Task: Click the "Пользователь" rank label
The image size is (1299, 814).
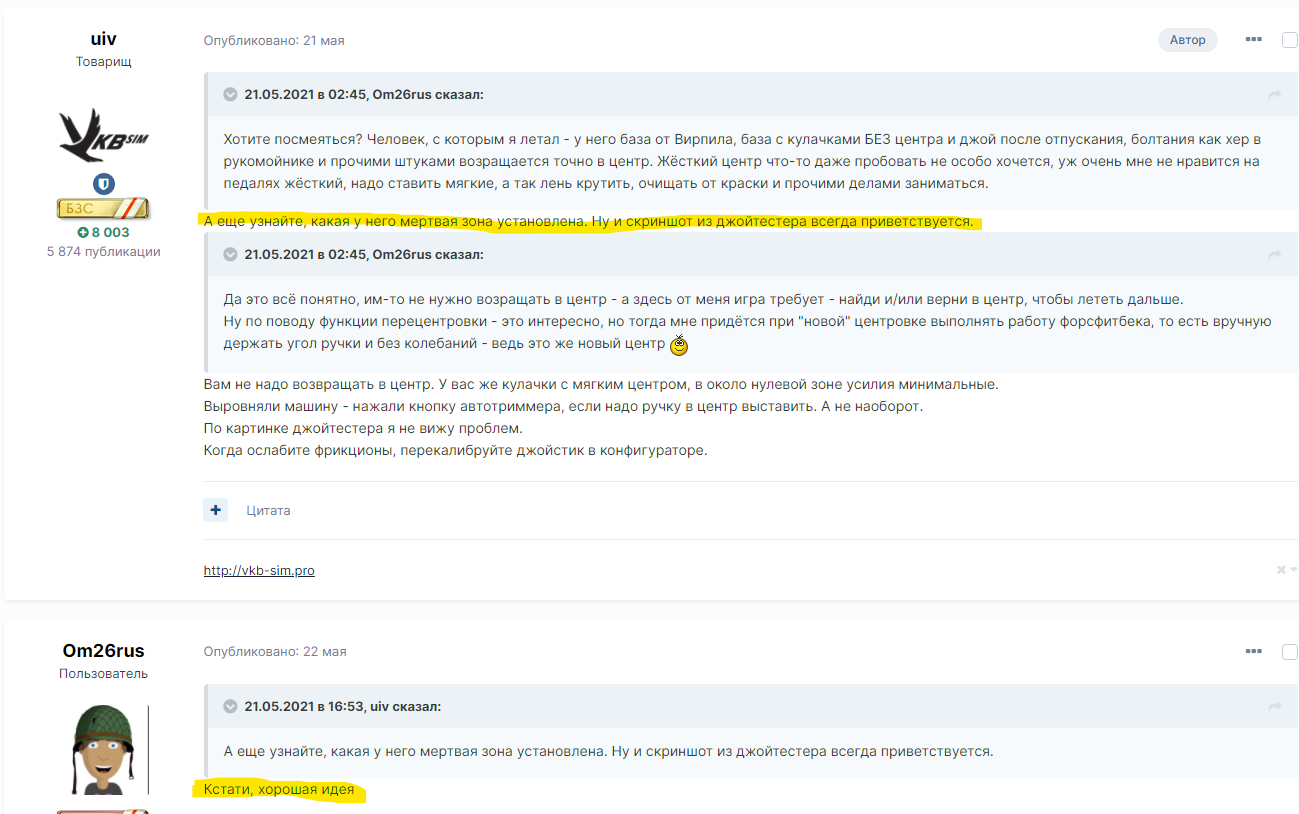Action: (x=104, y=674)
